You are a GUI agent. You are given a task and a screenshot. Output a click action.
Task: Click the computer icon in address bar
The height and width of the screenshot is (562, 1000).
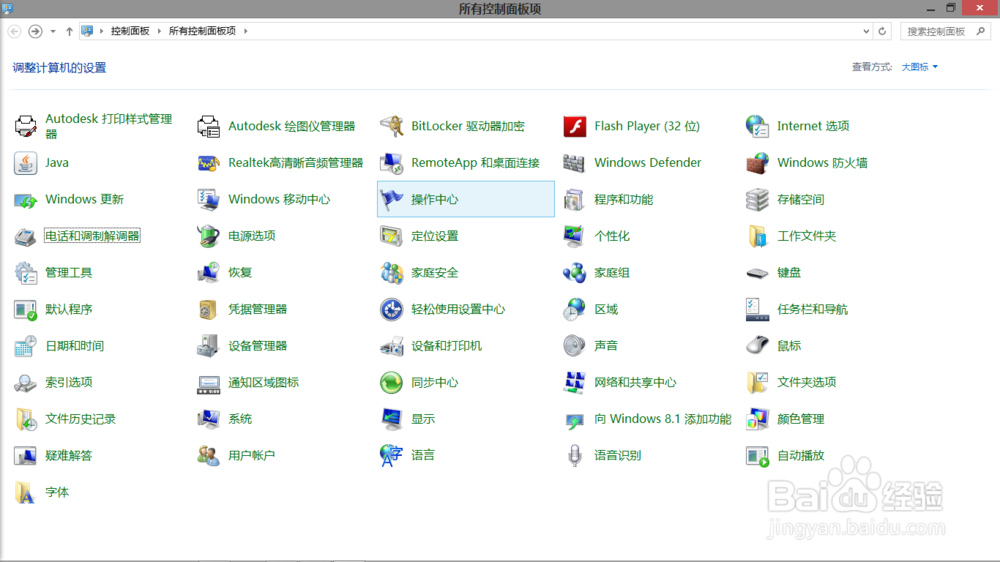coord(87,31)
